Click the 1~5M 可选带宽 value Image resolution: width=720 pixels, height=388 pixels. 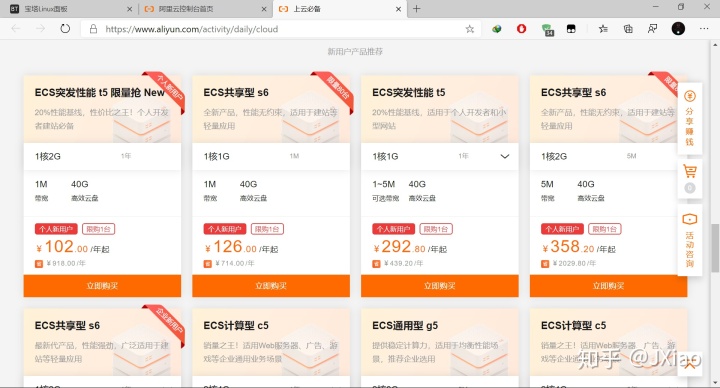click(x=384, y=184)
